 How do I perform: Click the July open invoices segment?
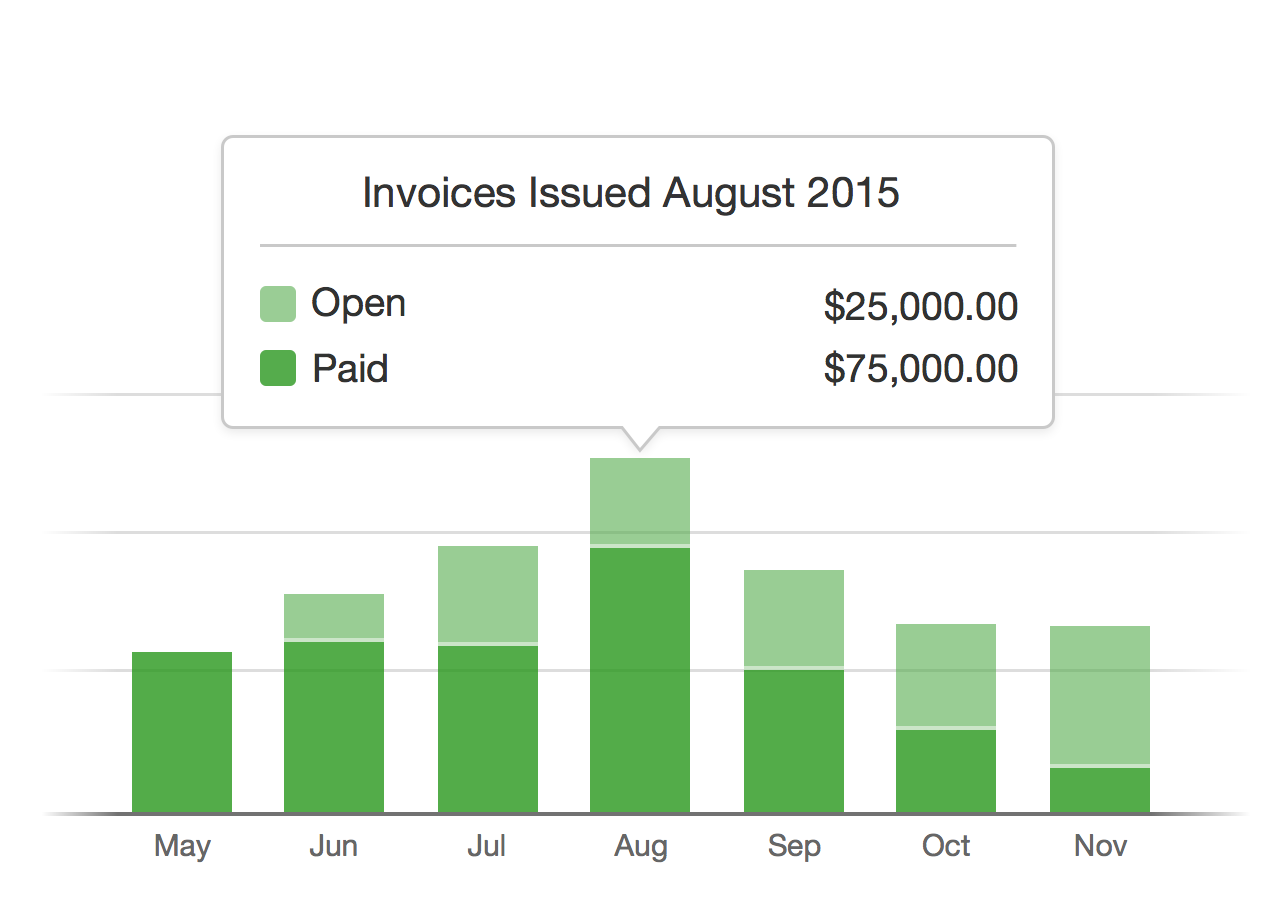(488, 594)
